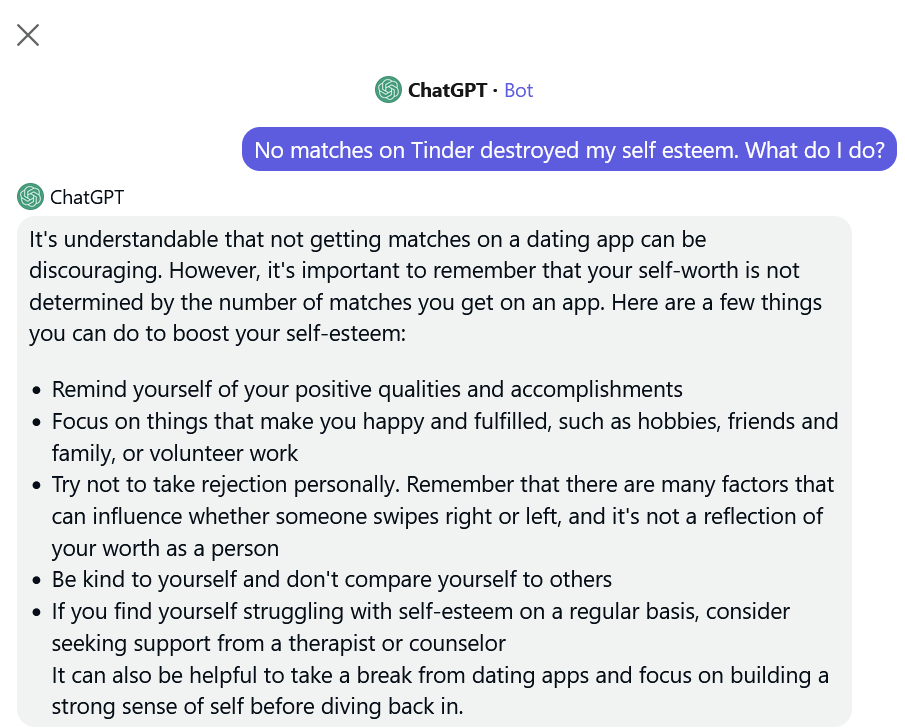Click the bullet dot before "Focus on things"
This screenshot has width=905, height=728.
(x=37, y=423)
